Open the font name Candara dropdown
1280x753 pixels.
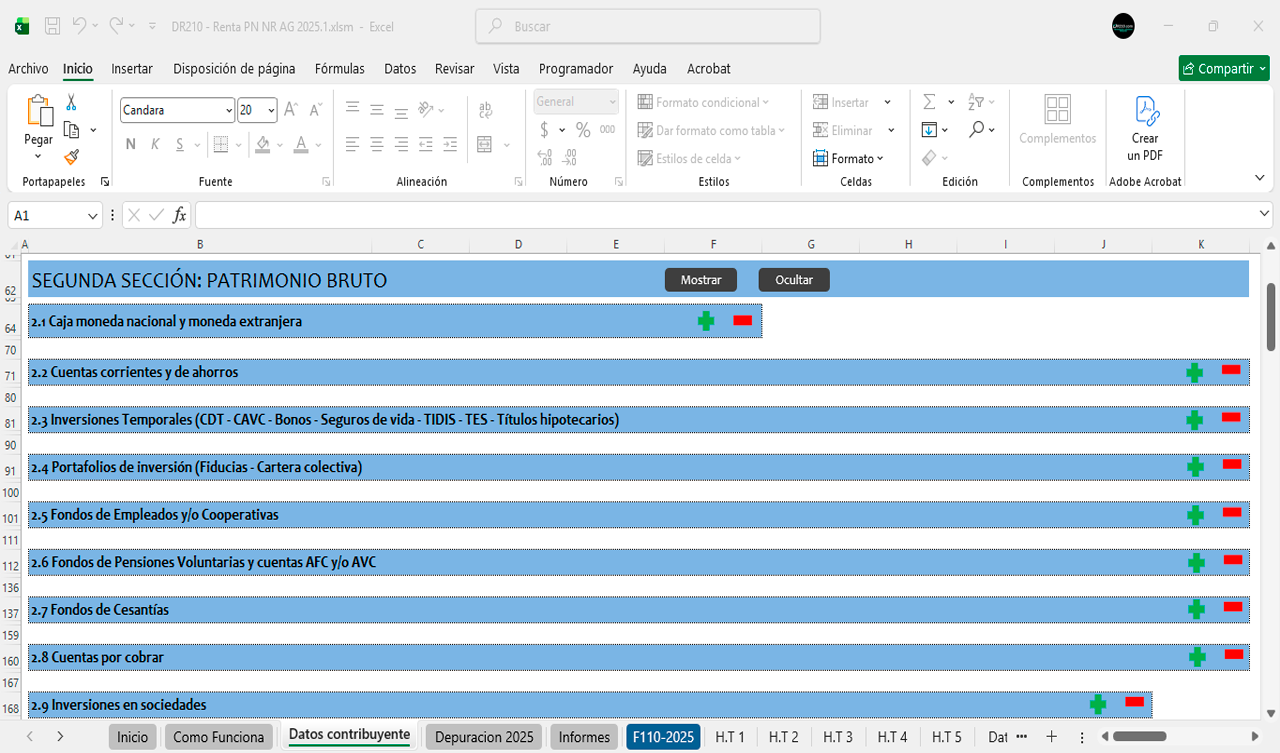(229, 110)
